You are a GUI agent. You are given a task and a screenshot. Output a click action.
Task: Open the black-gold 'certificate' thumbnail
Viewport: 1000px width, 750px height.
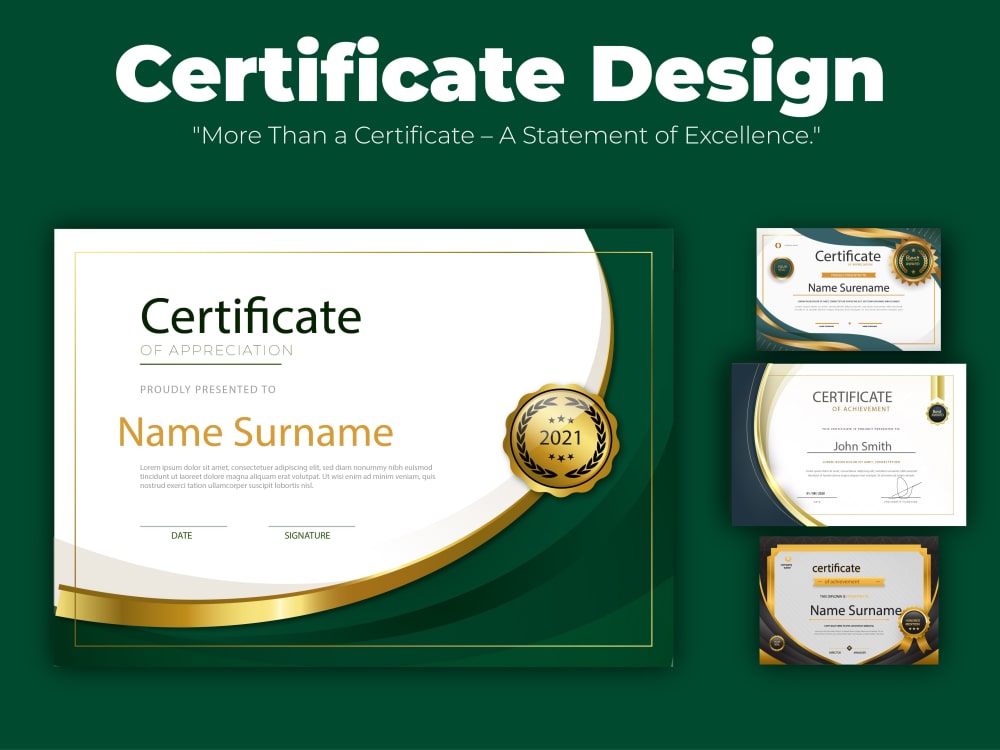(x=849, y=601)
